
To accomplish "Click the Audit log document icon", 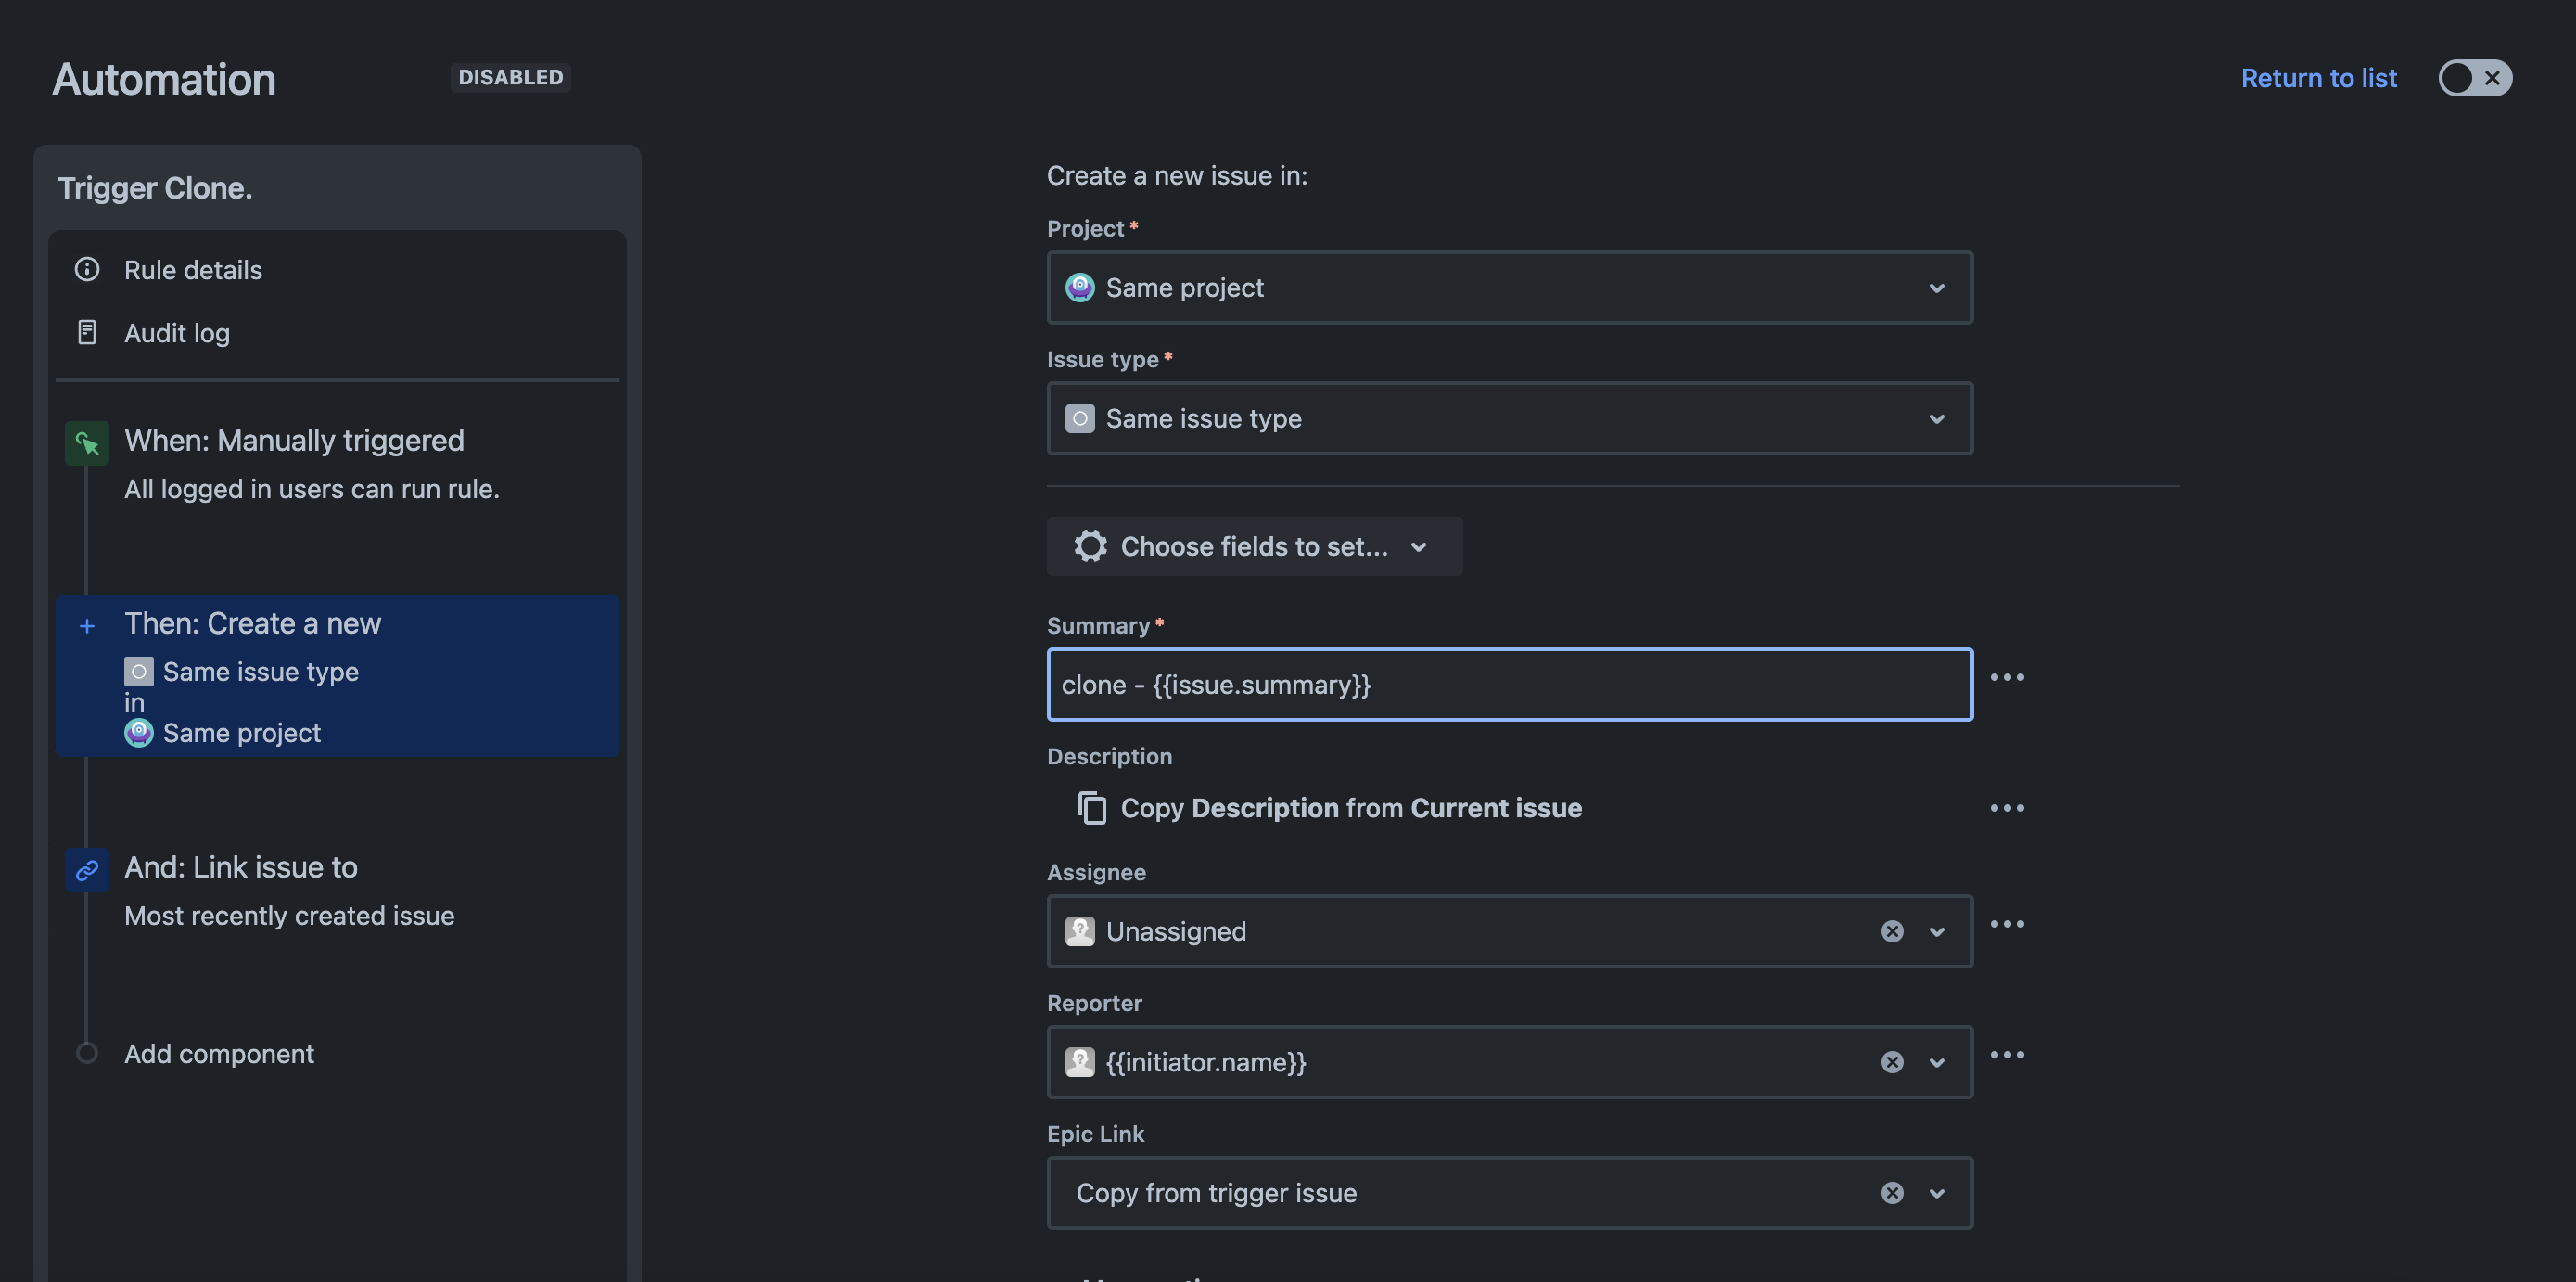I will [87, 333].
